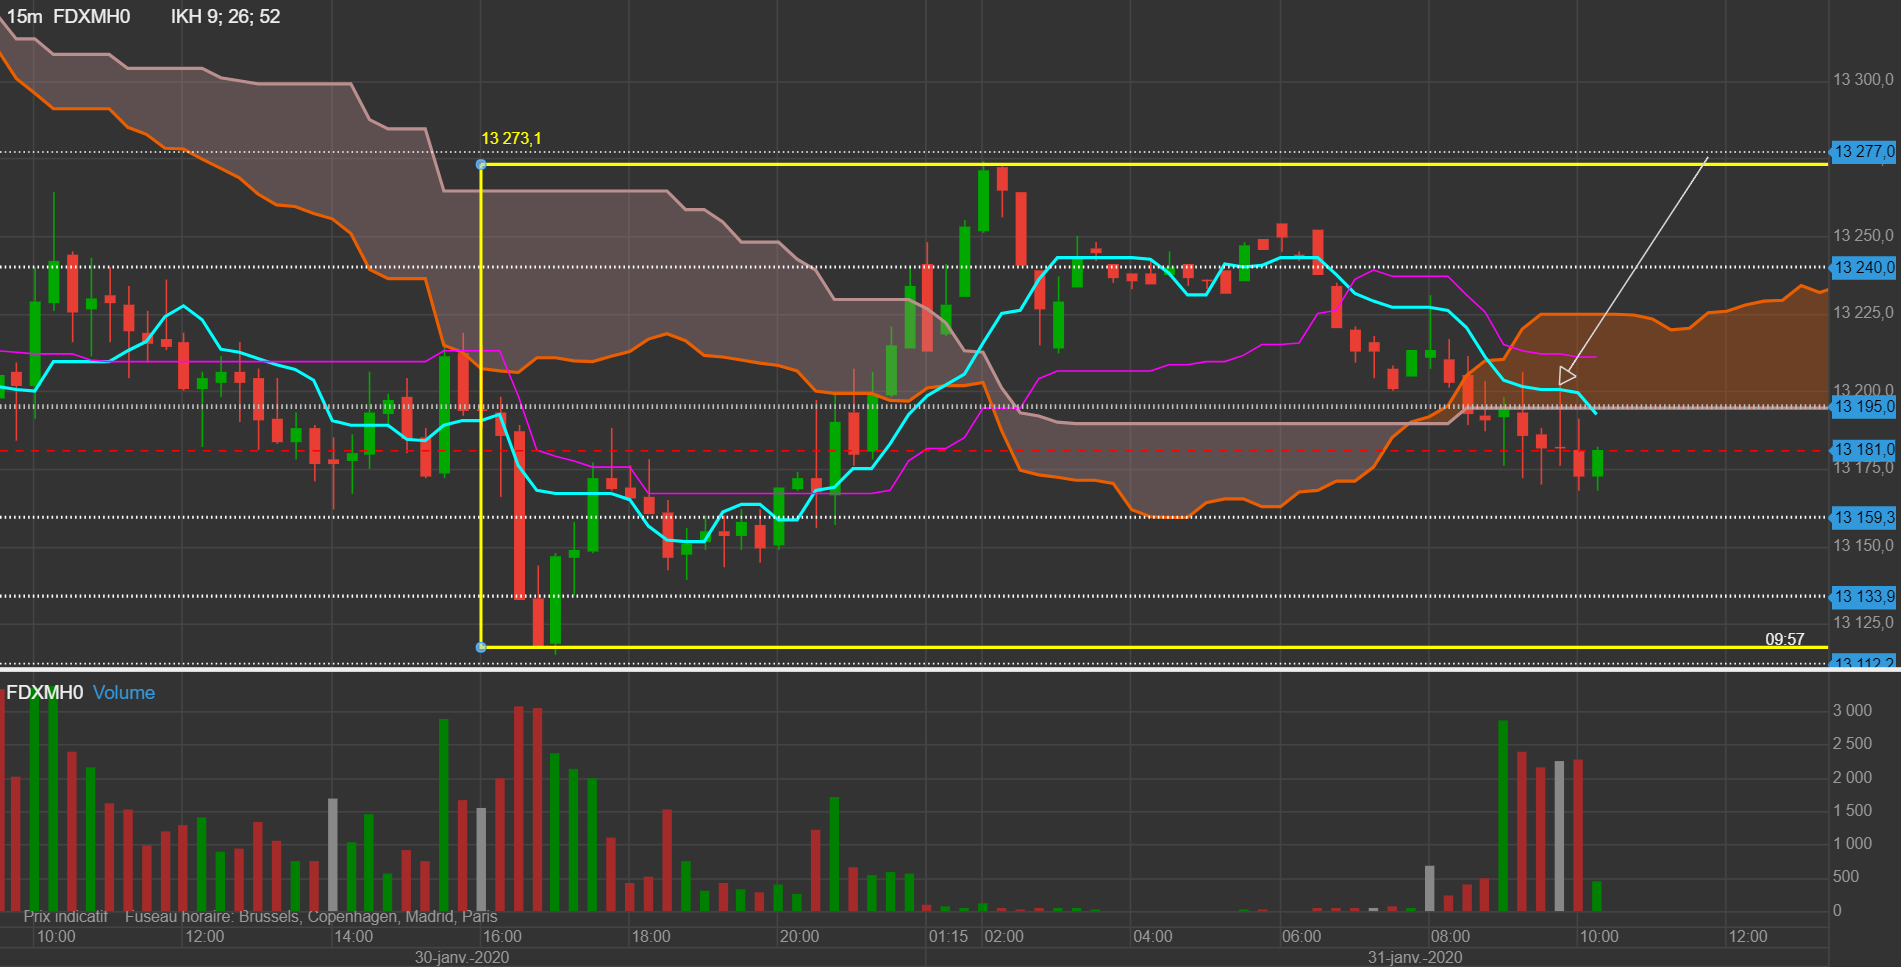The height and width of the screenshot is (967, 1901).
Task: Select the 13 159,3 price level tag
Action: (1863, 518)
